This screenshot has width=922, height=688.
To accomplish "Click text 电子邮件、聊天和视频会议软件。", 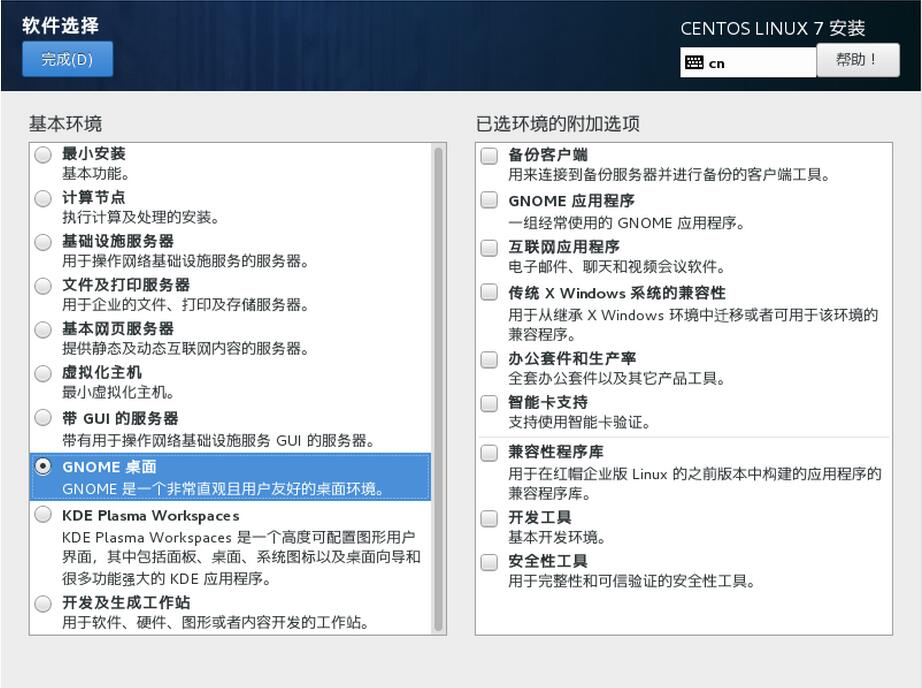I will pyautogui.click(x=617, y=267).
